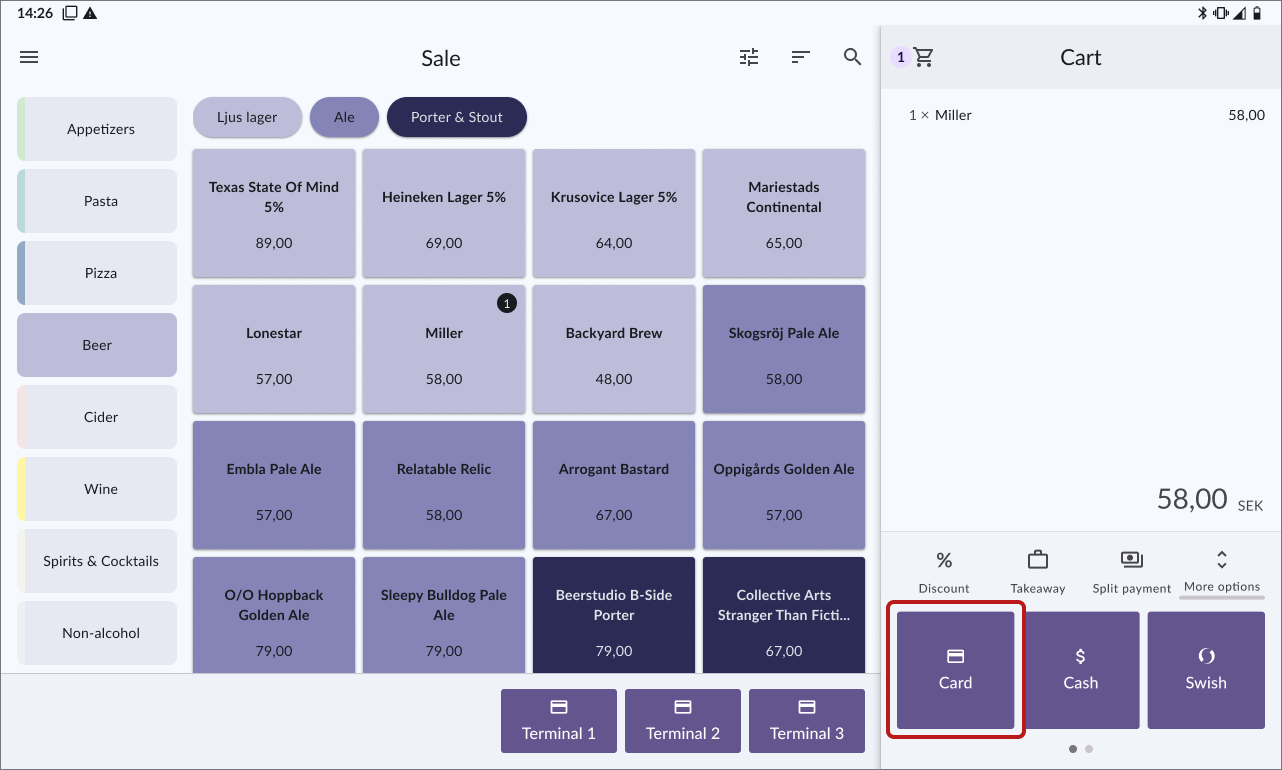Tap the 58,00 SEK cart total
1282x770 pixels.
point(1210,499)
